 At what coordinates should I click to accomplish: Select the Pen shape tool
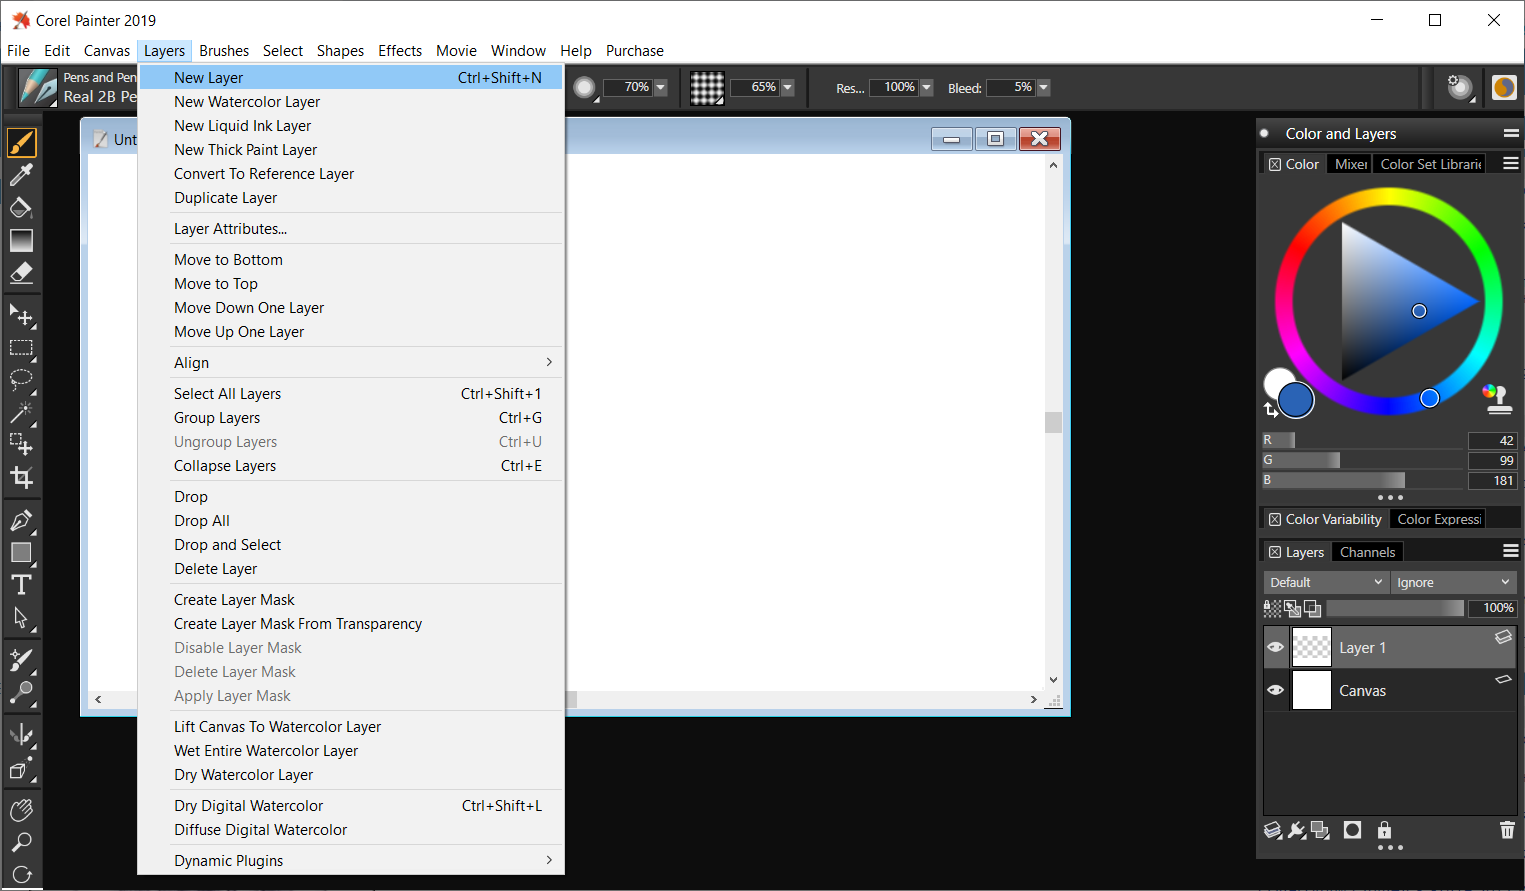[21, 520]
